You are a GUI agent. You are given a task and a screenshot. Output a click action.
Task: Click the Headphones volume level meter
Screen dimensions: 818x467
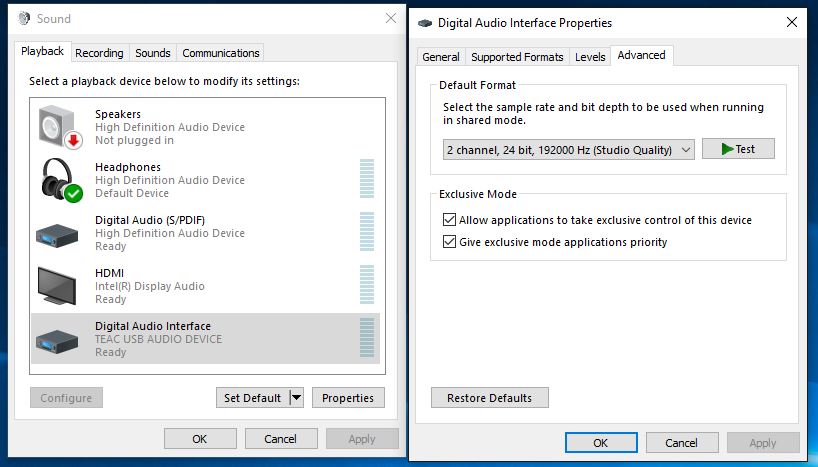click(x=366, y=180)
